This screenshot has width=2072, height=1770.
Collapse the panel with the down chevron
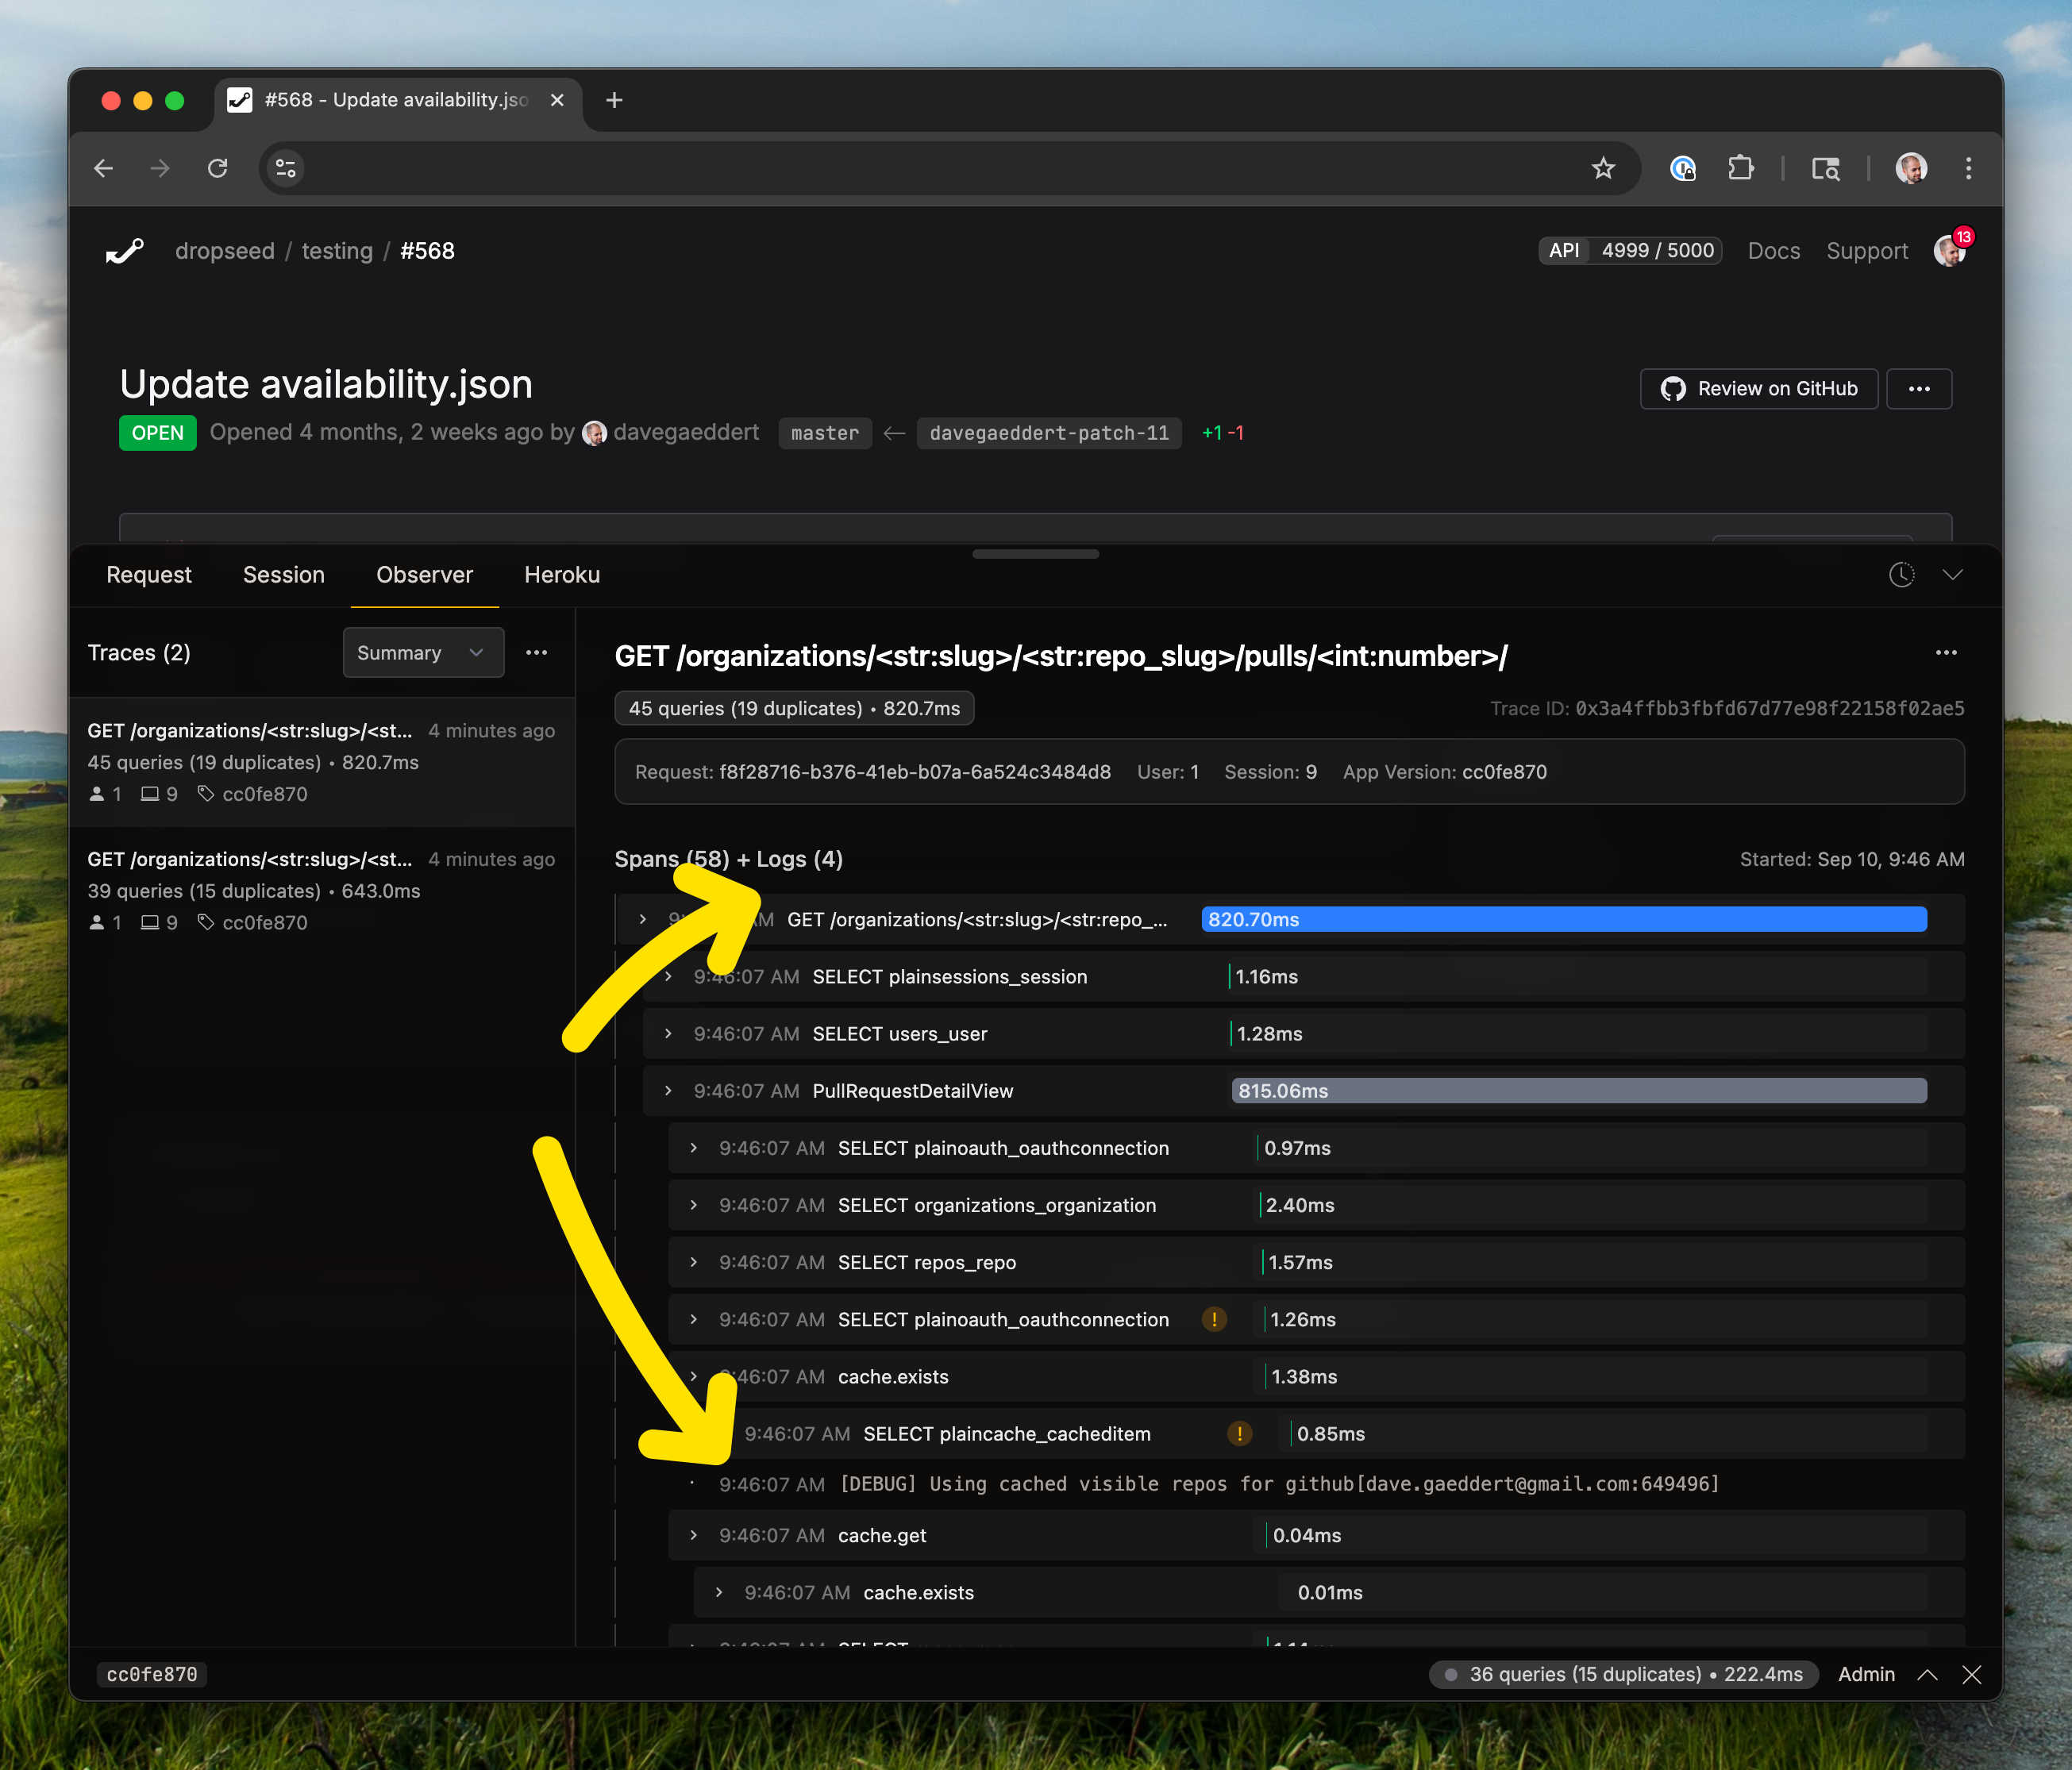[1952, 575]
